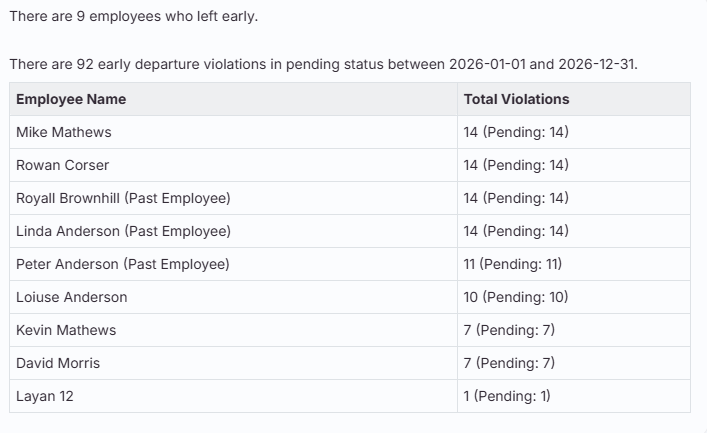The width and height of the screenshot is (707, 433).
Task: Click the Employee Name column header
Action: point(233,99)
